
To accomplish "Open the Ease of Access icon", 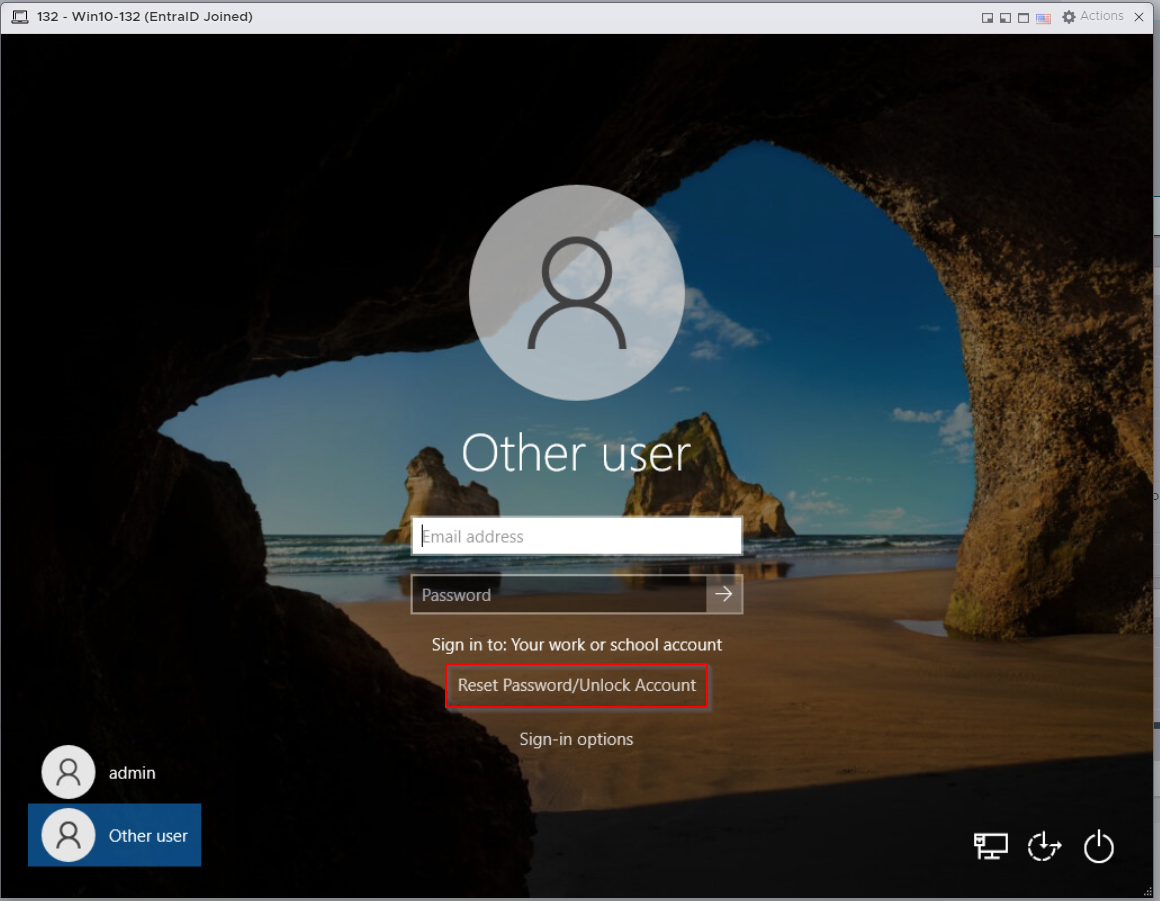I will pos(1044,846).
